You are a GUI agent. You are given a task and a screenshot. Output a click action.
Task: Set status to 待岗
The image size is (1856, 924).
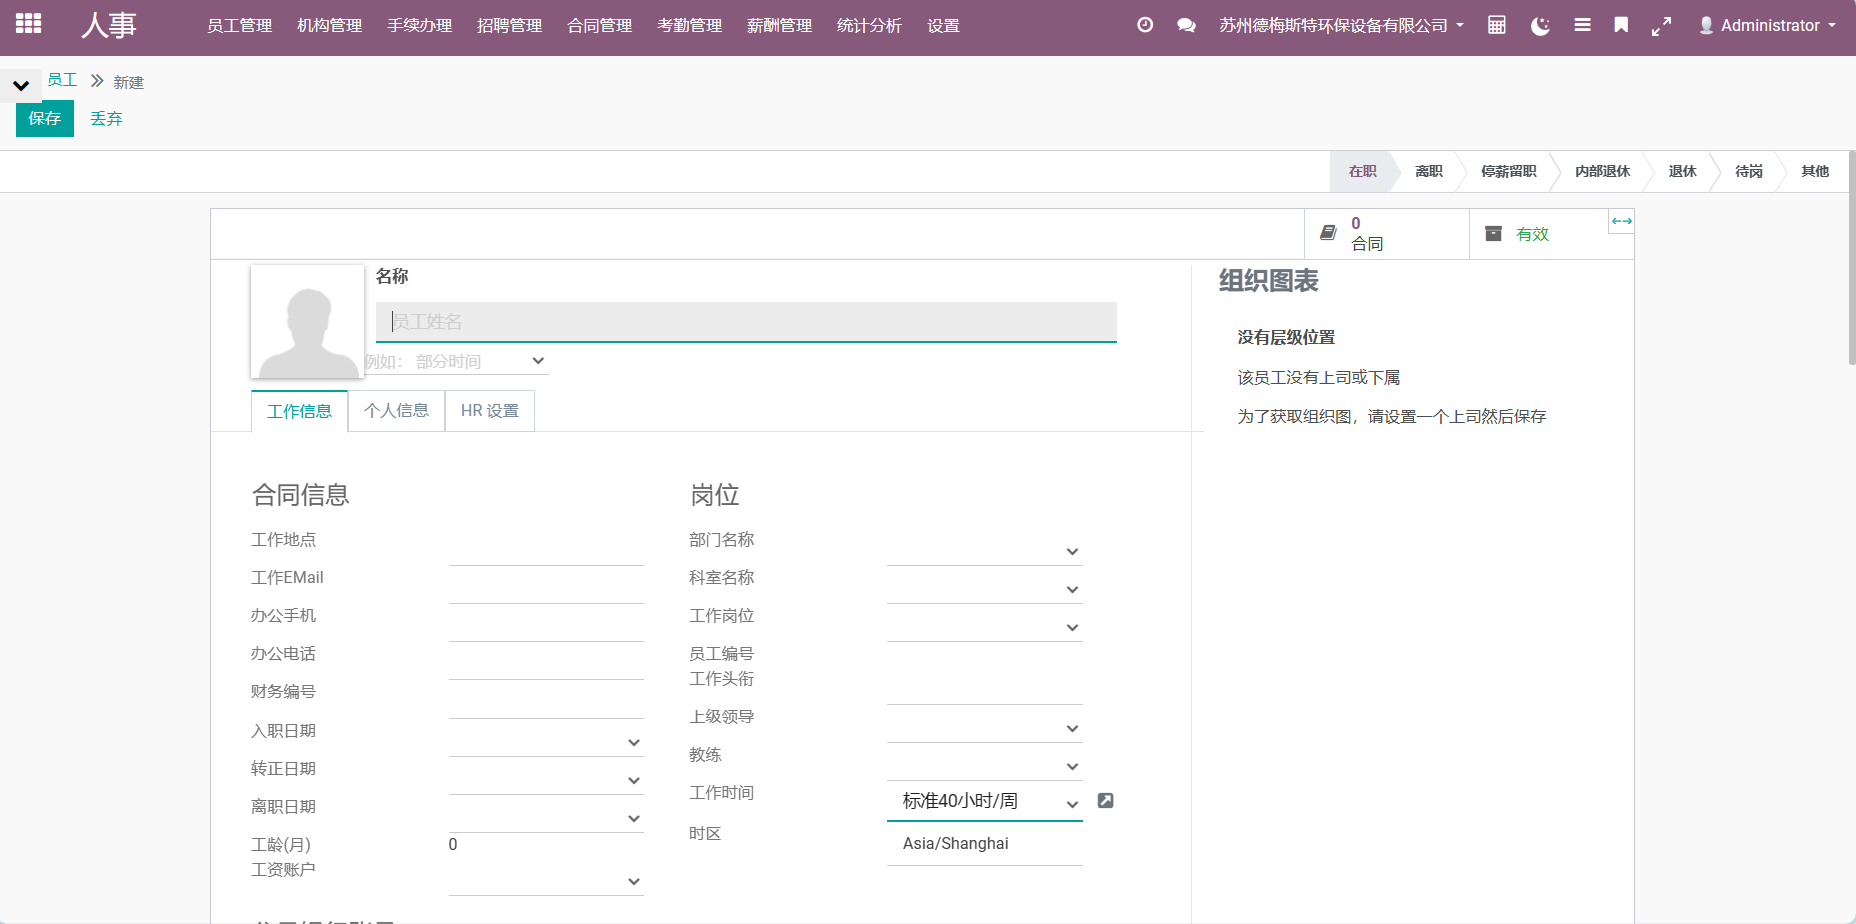point(1749,171)
